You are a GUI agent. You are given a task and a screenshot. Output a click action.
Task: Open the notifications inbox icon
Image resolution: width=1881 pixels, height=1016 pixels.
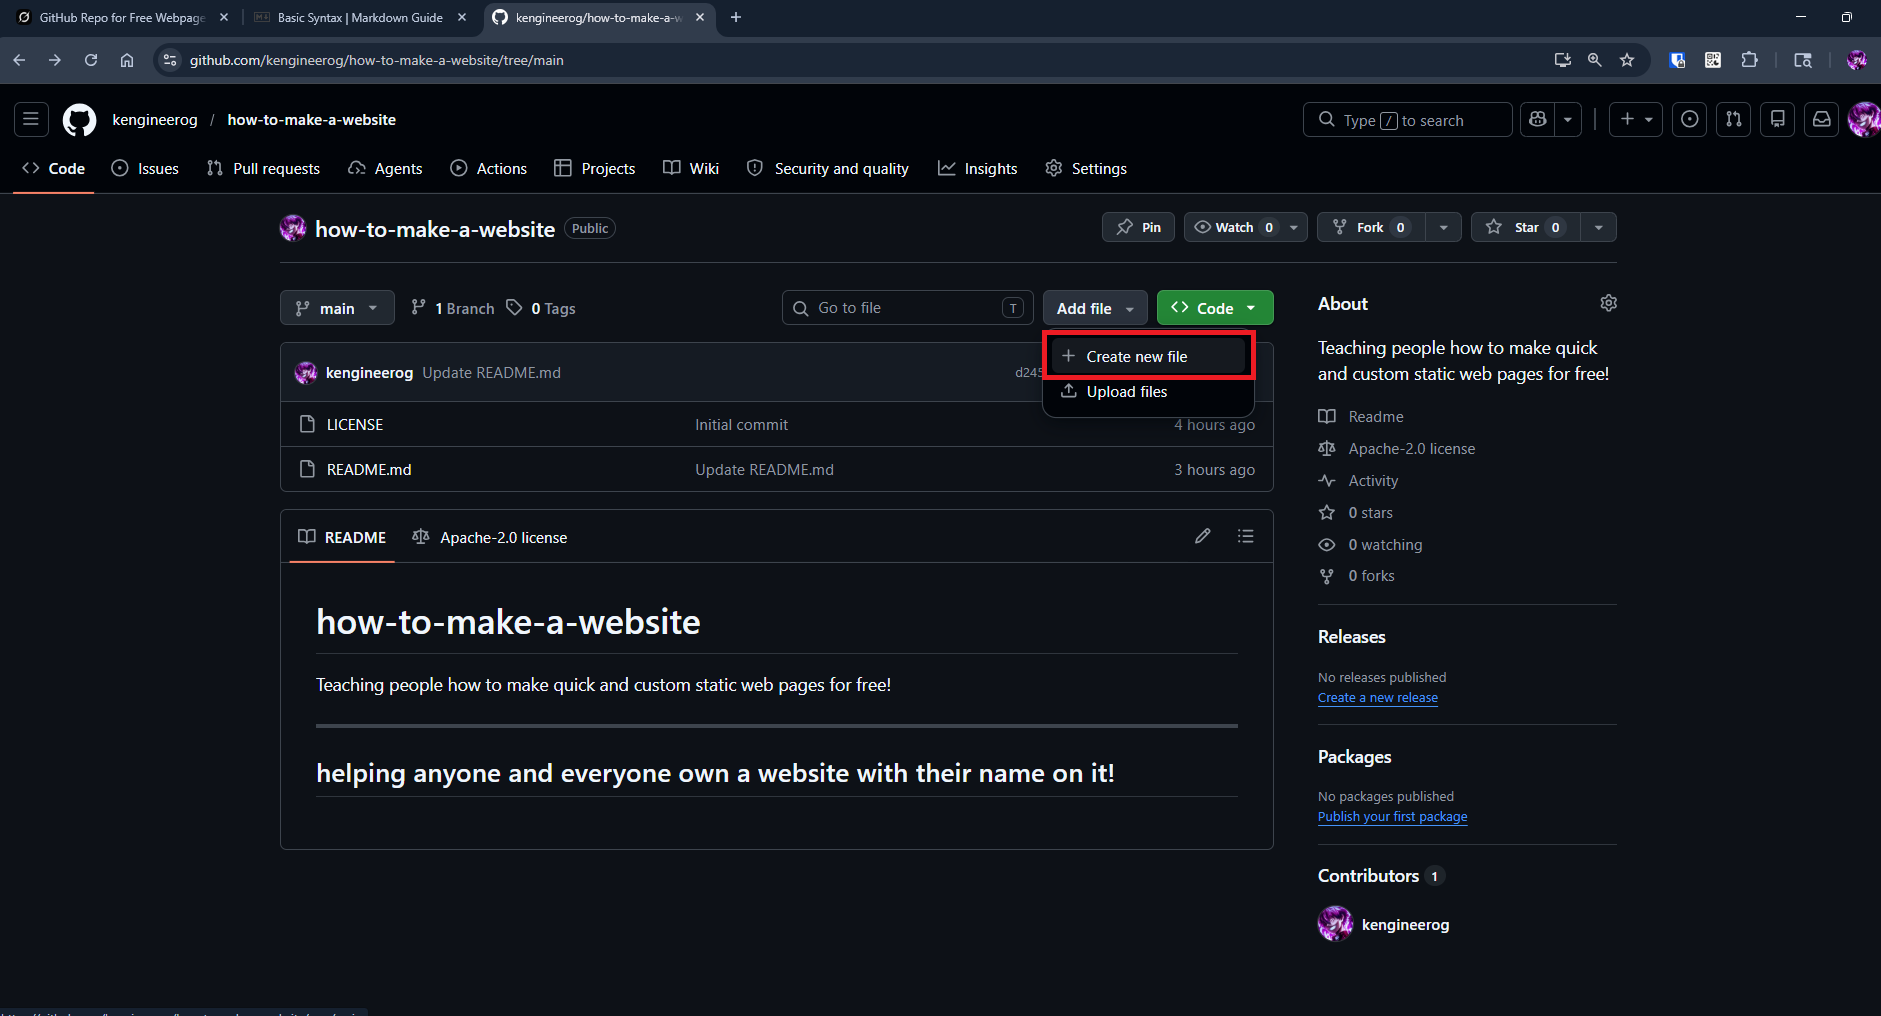tap(1822, 119)
